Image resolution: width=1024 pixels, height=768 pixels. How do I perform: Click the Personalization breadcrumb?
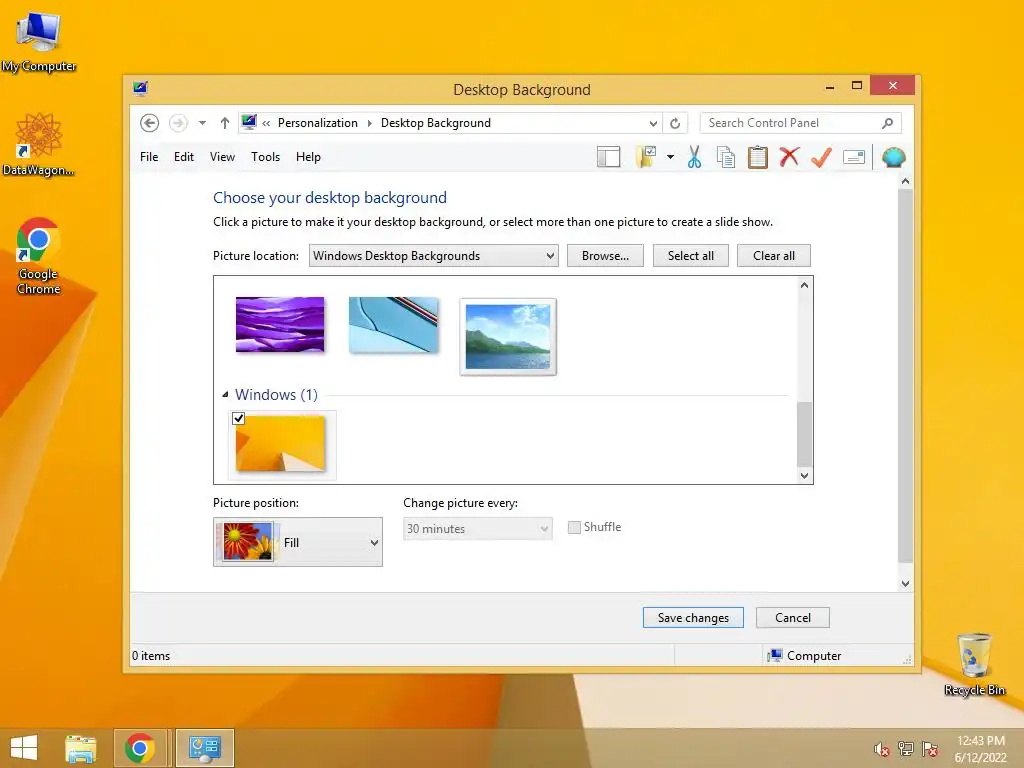(317, 123)
